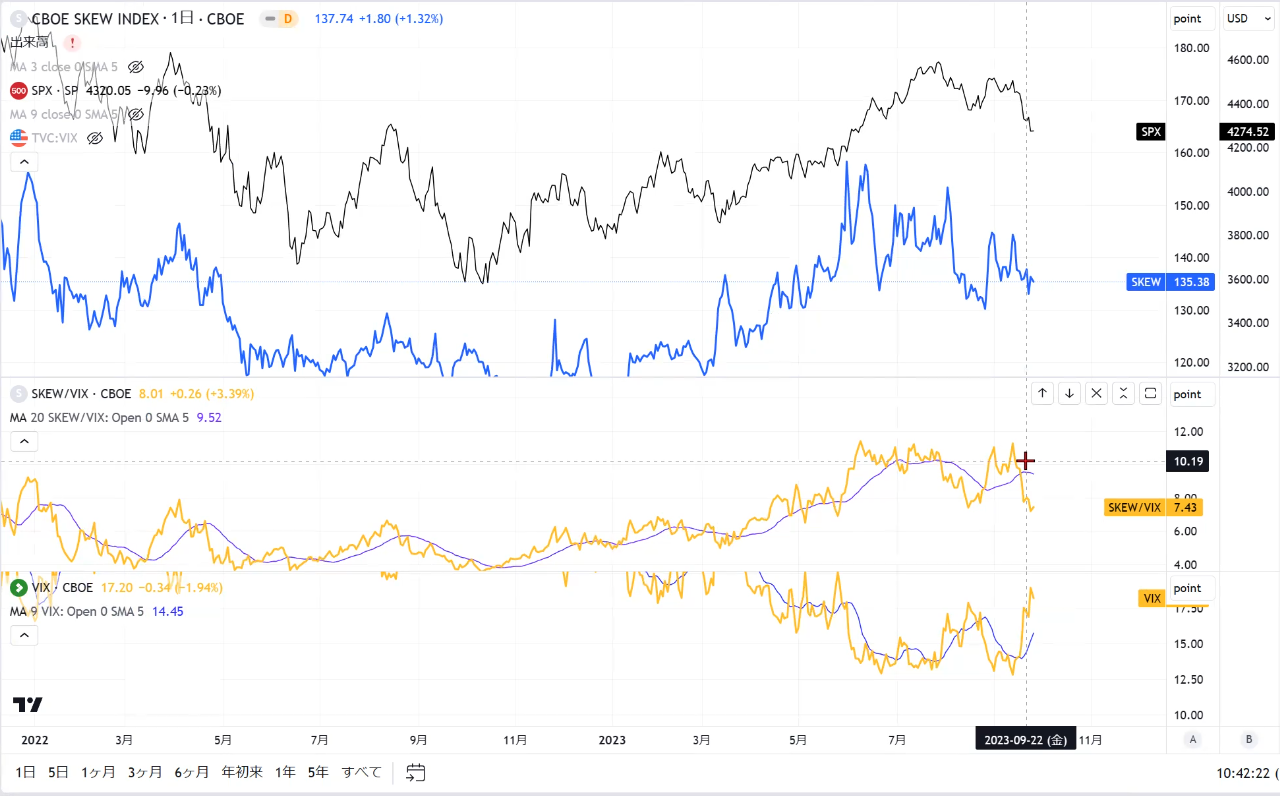Select the 5日 time range
This screenshot has width=1280, height=796.
click(x=59, y=772)
